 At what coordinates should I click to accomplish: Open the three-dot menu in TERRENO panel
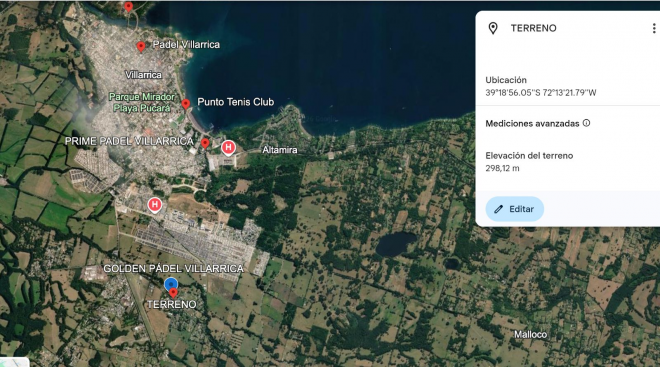click(654, 28)
